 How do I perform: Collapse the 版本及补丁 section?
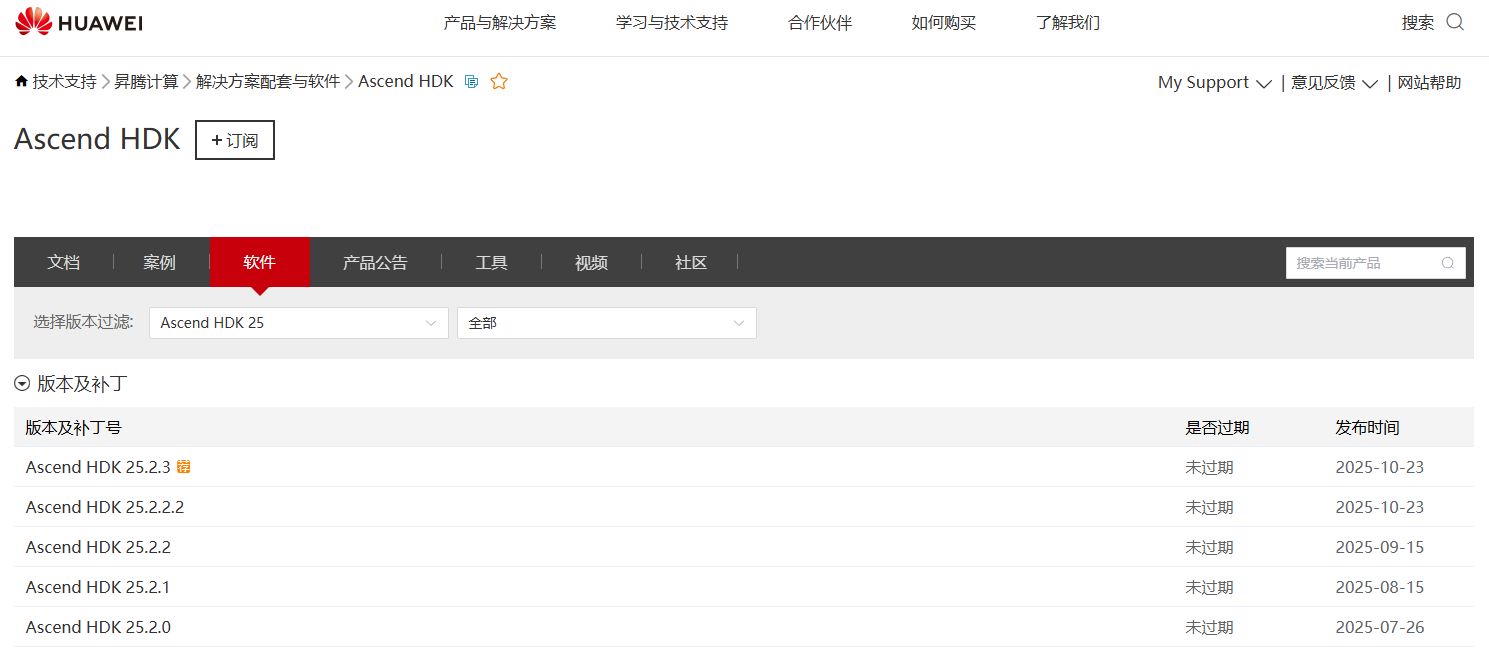(x=22, y=384)
